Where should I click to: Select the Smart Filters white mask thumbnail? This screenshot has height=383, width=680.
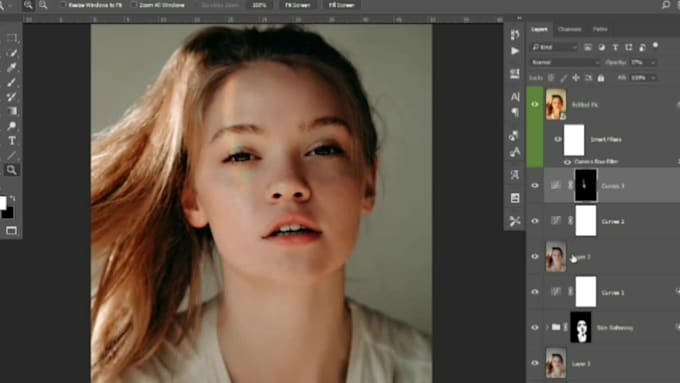574,140
